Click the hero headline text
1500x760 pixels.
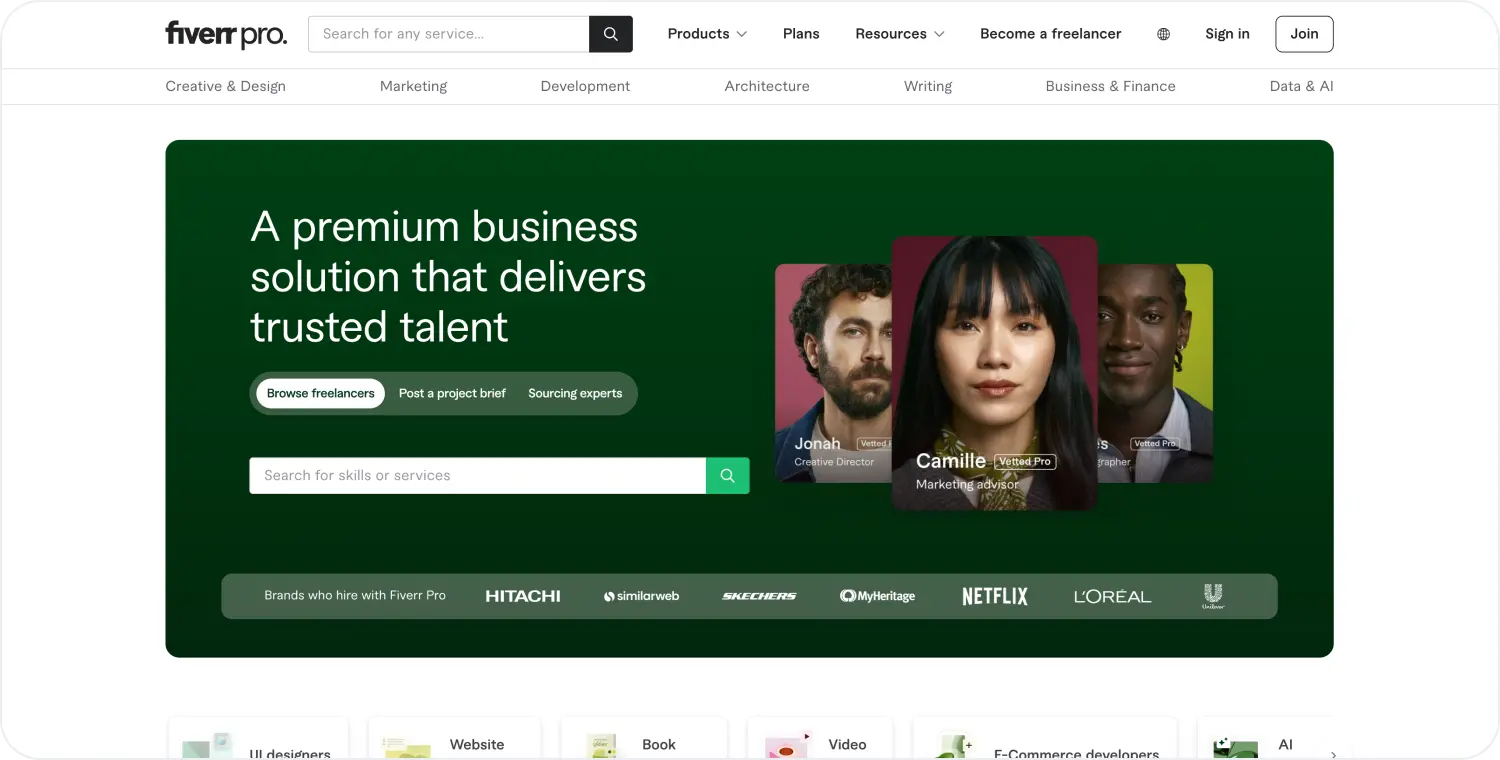pos(448,277)
